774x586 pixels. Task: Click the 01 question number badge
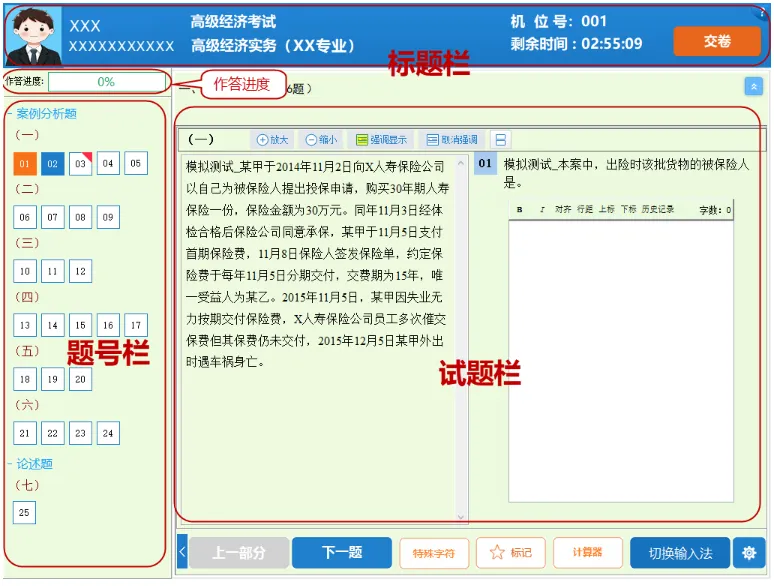click(x=485, y=163)
